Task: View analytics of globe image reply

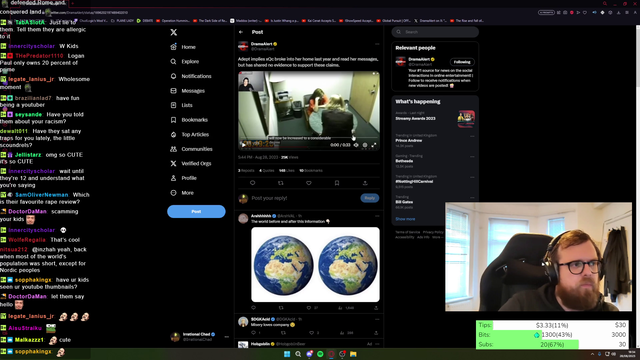Action: 346,308
